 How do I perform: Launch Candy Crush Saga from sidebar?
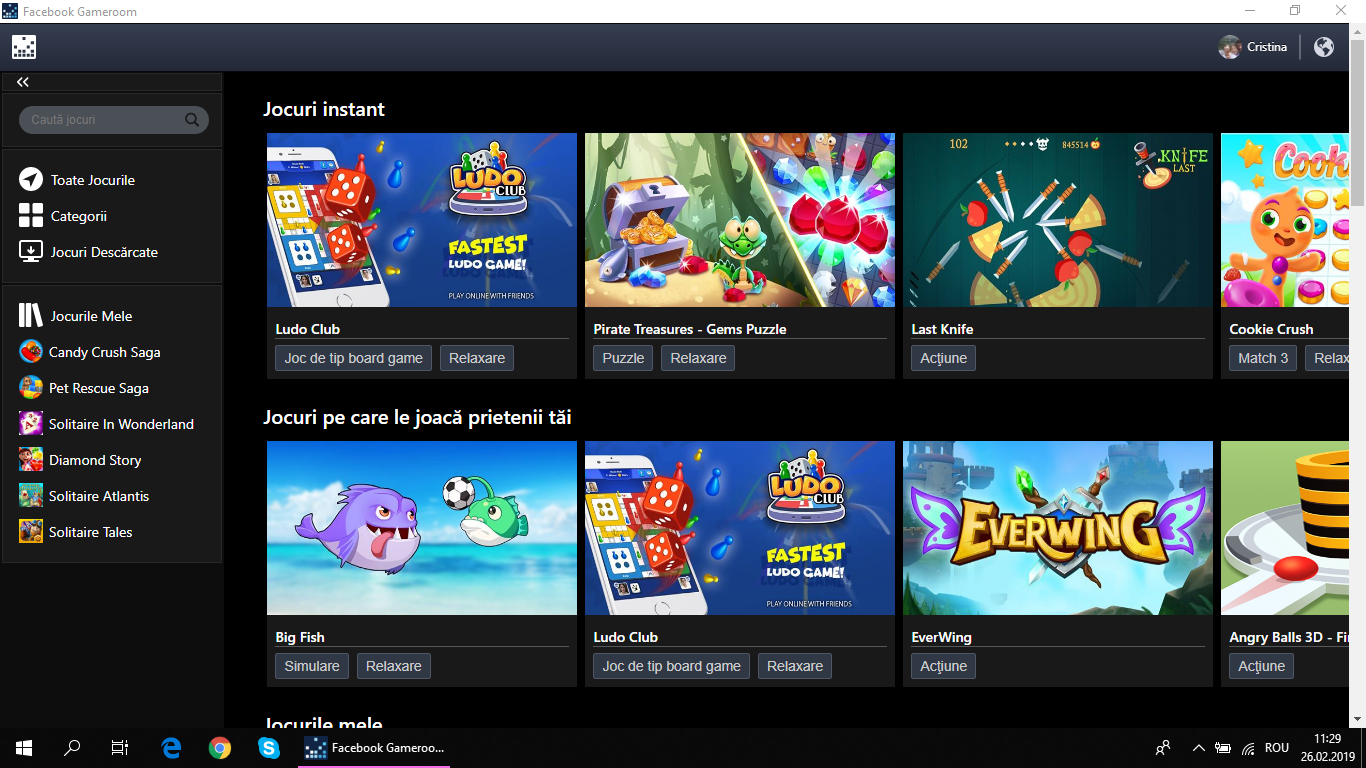[x=105, y=352]
